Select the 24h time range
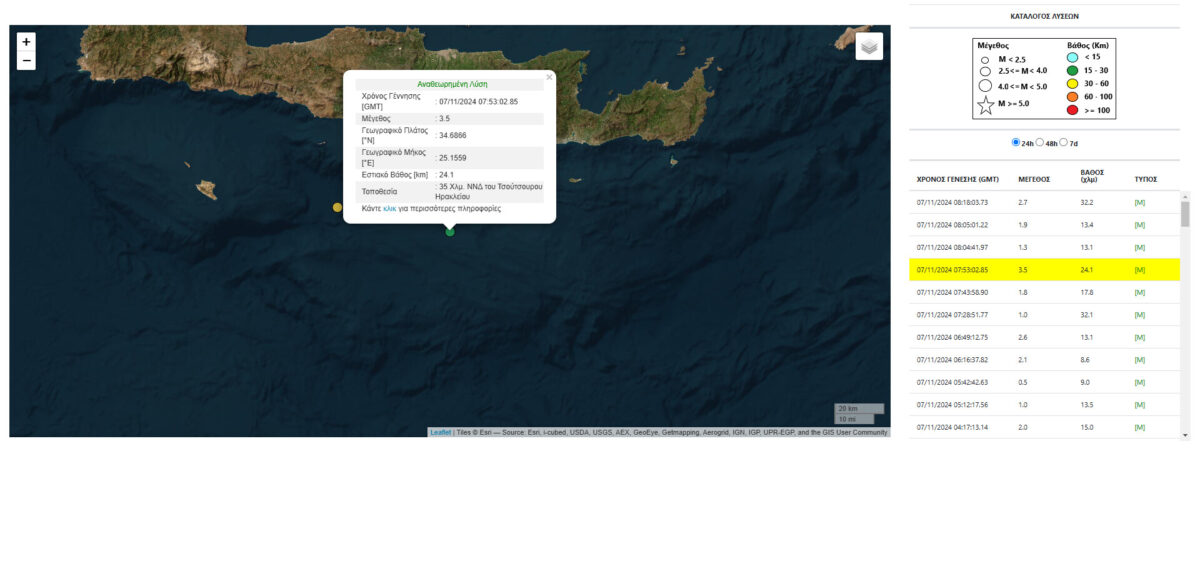The height and width of the screenshot is (574, 1200). (1016, 143)
